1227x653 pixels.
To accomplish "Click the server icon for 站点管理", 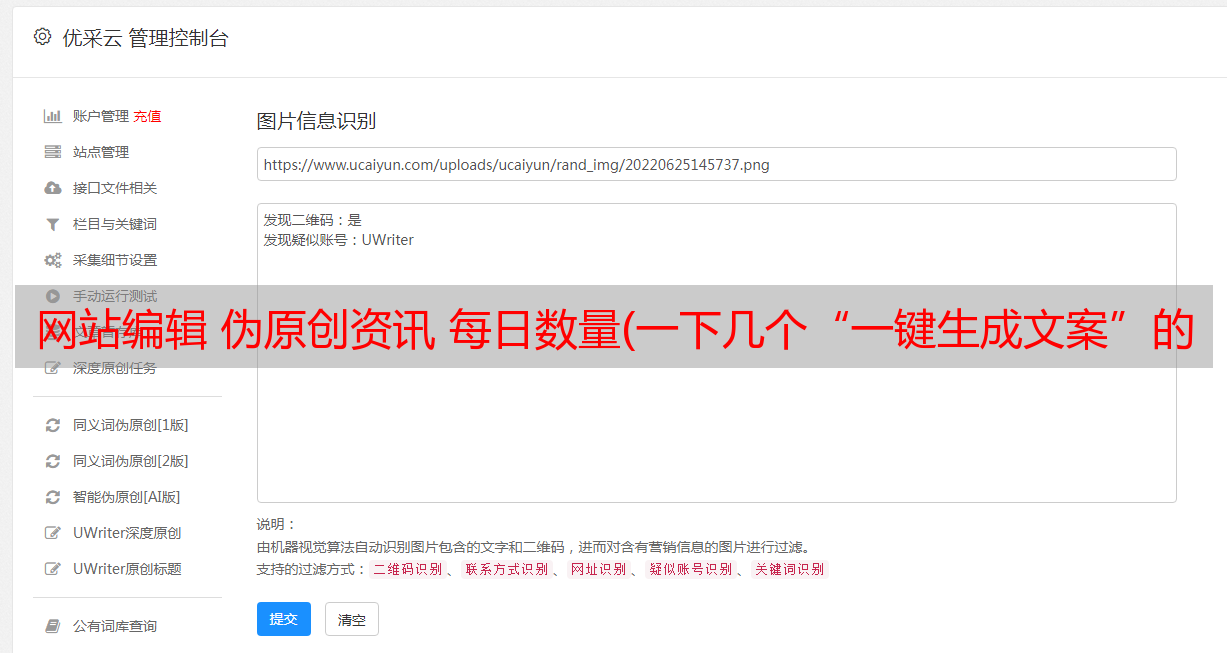I will pos(53,152).
